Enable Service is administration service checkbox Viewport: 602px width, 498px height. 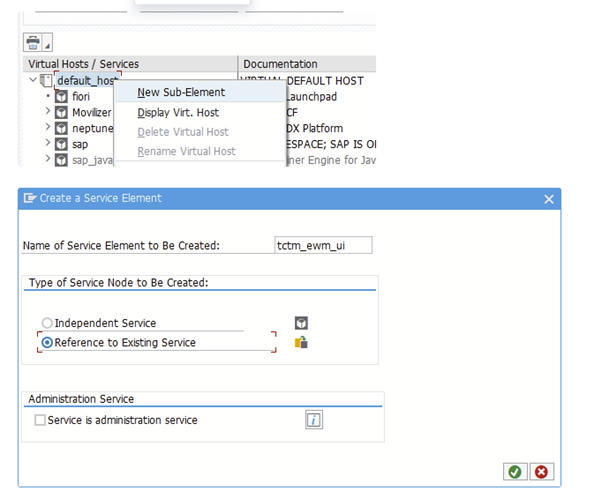tap(40, 420)
